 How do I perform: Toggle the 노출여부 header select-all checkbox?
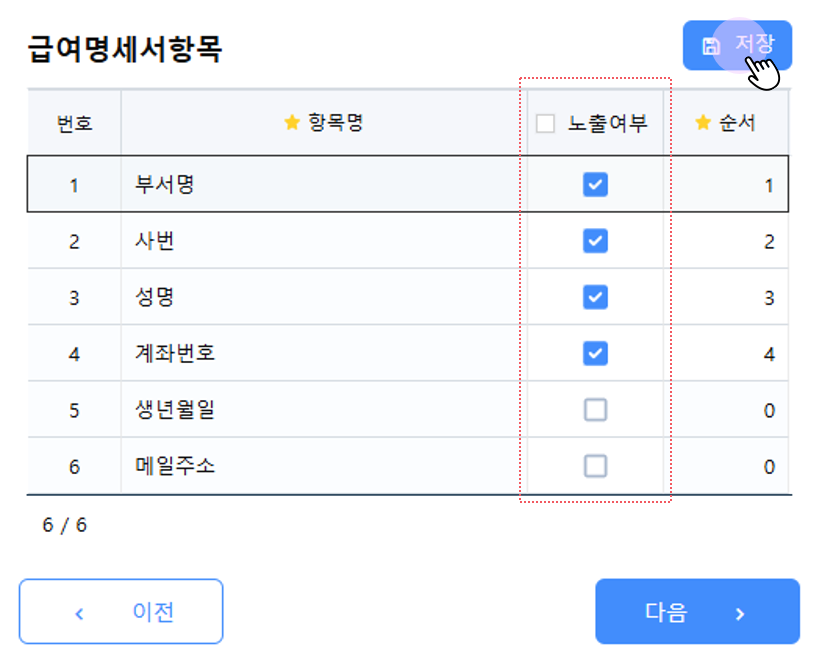pyautogui.click(x=545, y=124)
